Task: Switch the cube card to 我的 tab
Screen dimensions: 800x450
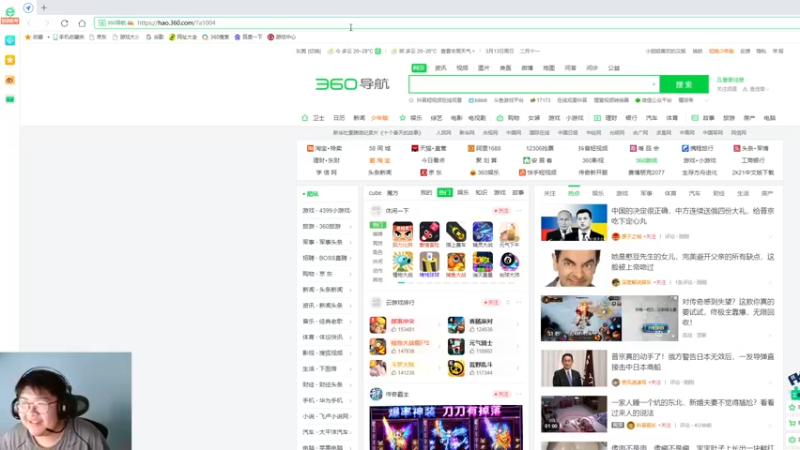Action: (426, 193)
